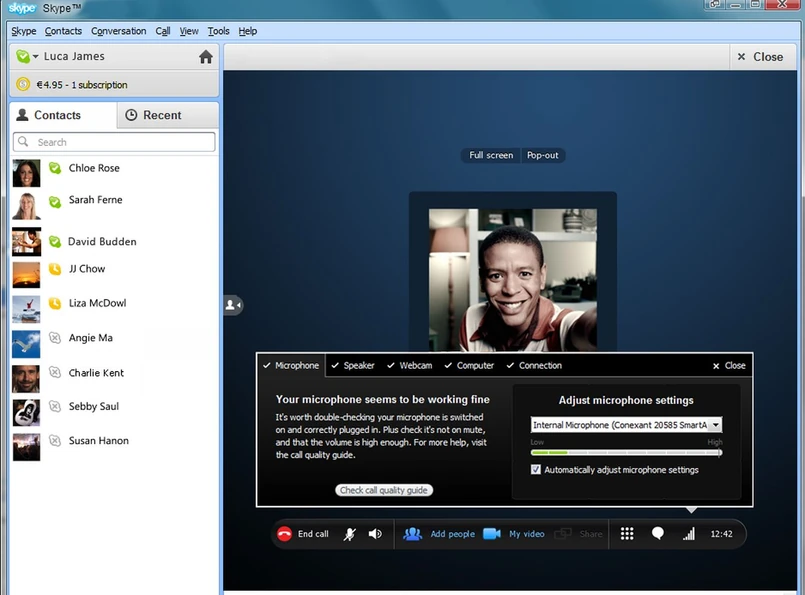Click the Home icon beside Luca James

click(206, 57)
